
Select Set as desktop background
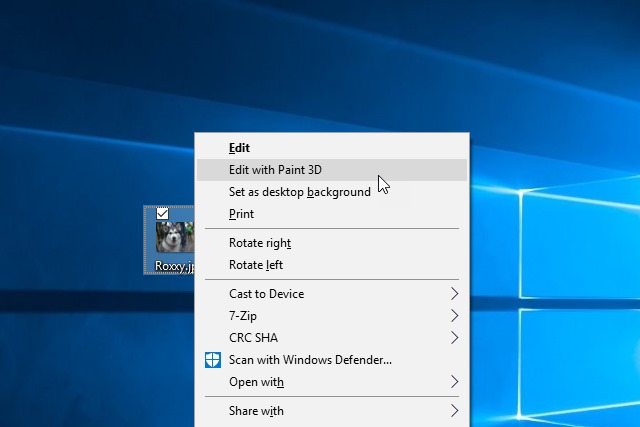click(332, 192)
